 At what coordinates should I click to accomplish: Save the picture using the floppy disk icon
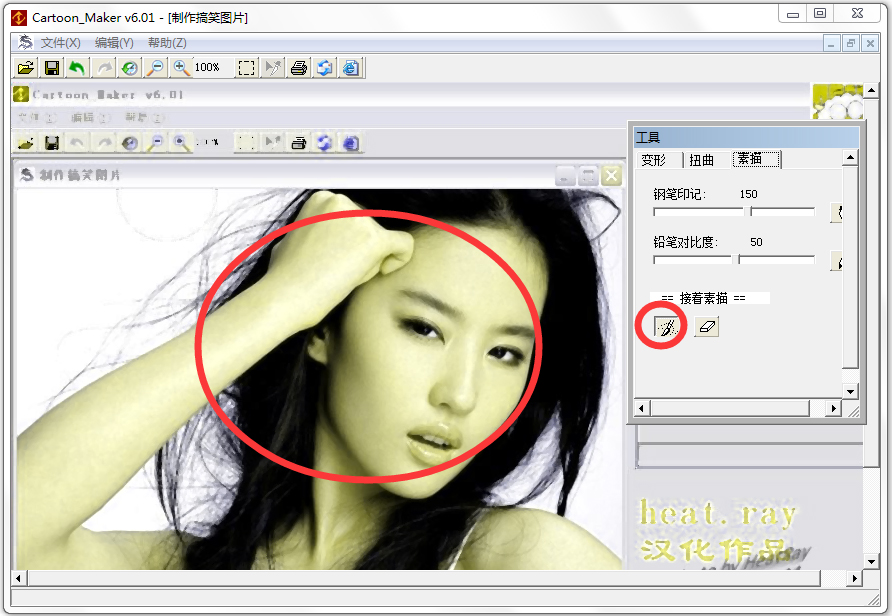pos(52,68)
